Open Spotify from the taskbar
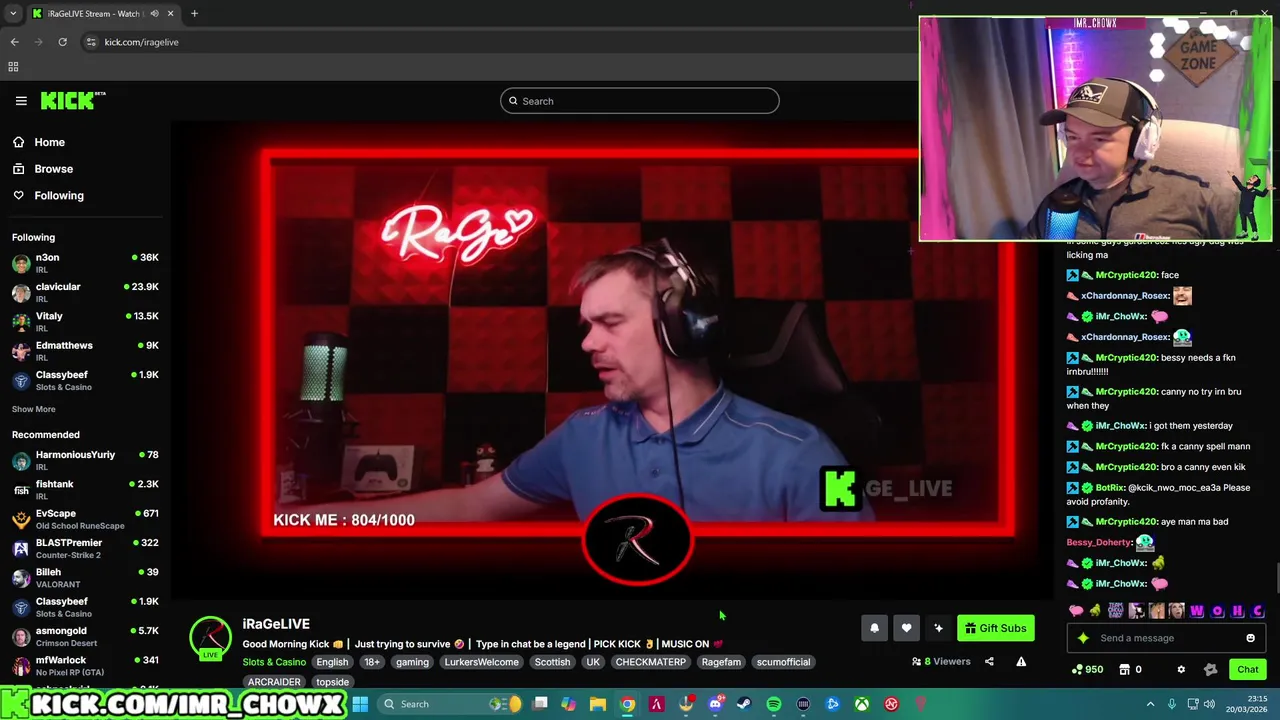Screen dimensions: 1280x720 [x=773, y=704]
